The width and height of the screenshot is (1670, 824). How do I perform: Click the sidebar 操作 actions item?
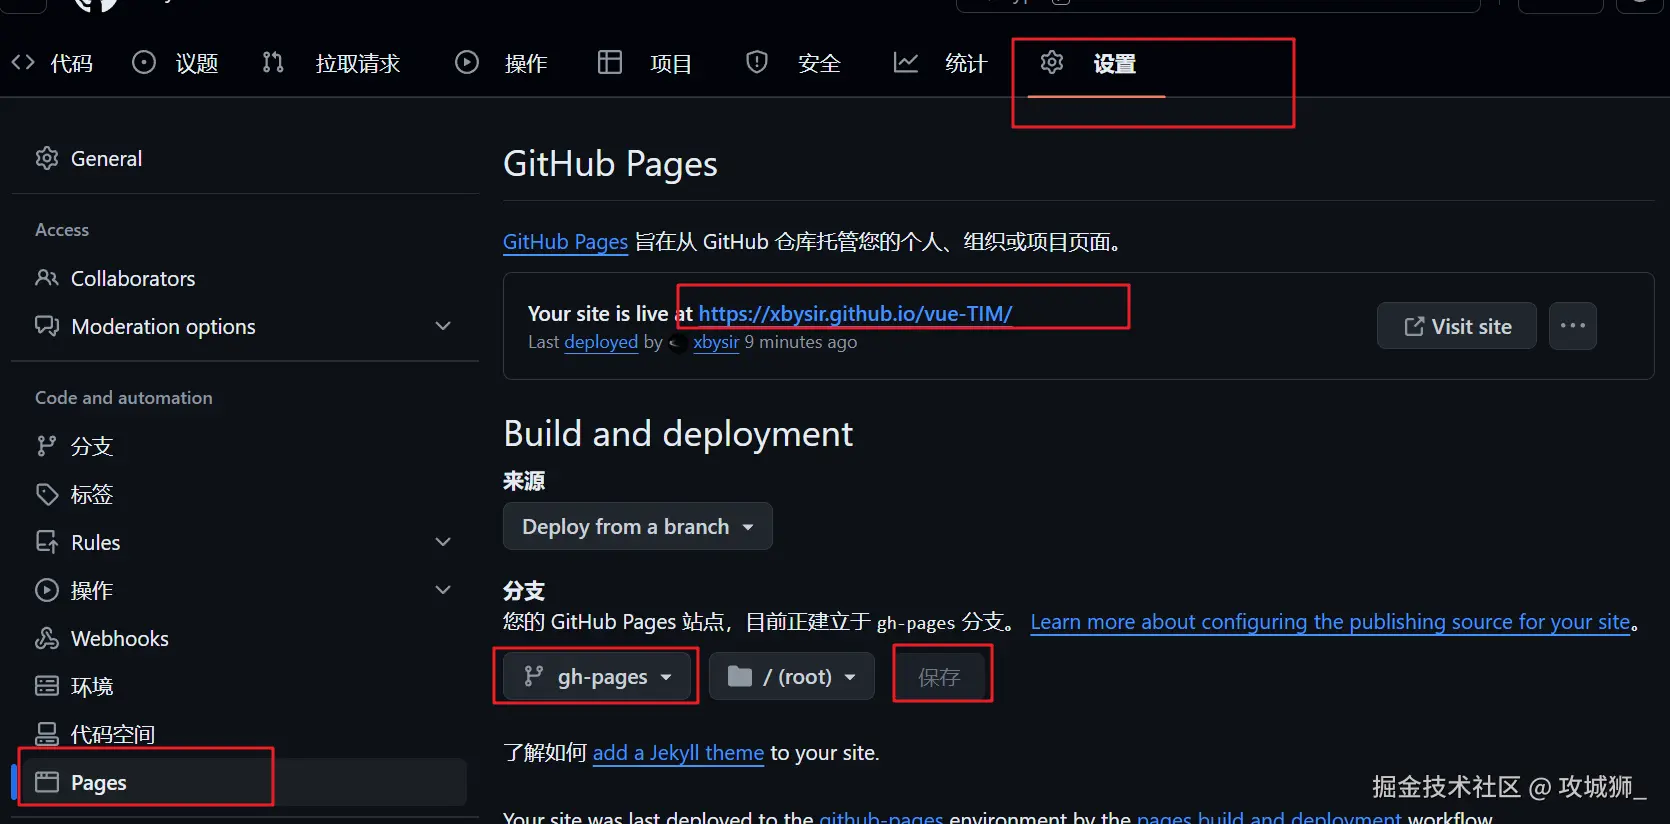point(245,590)
